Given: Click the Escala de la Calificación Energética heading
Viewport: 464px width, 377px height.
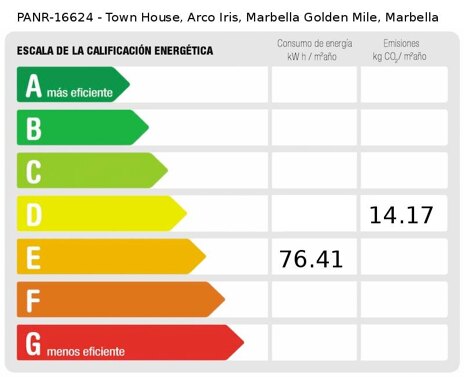Looking at the screenshot, I should coord(115,51).
